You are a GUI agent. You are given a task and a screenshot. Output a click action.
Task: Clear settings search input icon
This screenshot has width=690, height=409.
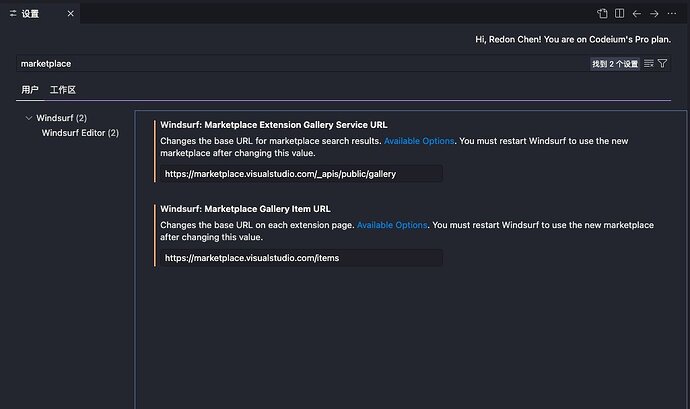tap(648, 63)
